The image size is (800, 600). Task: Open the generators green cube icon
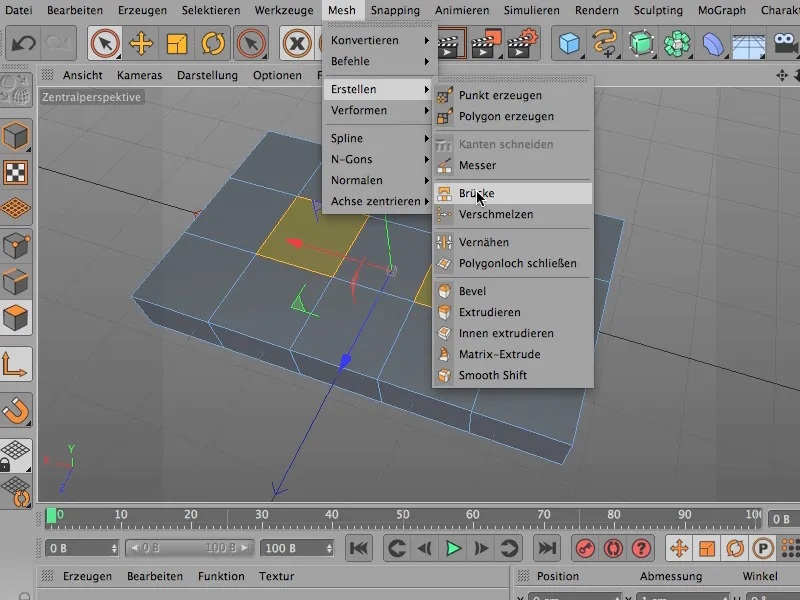click(x=641, y=43)
